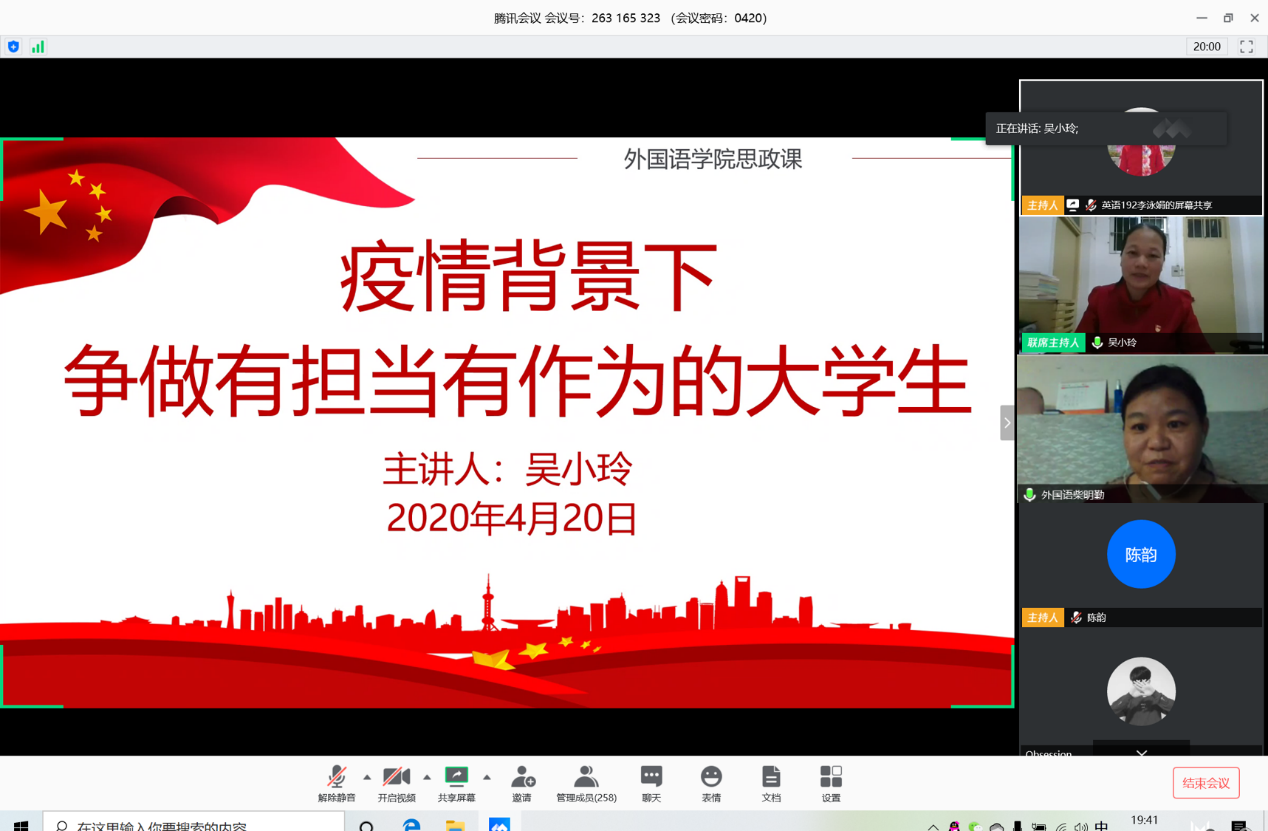Click the green network signal icon

tap(38, 46)
